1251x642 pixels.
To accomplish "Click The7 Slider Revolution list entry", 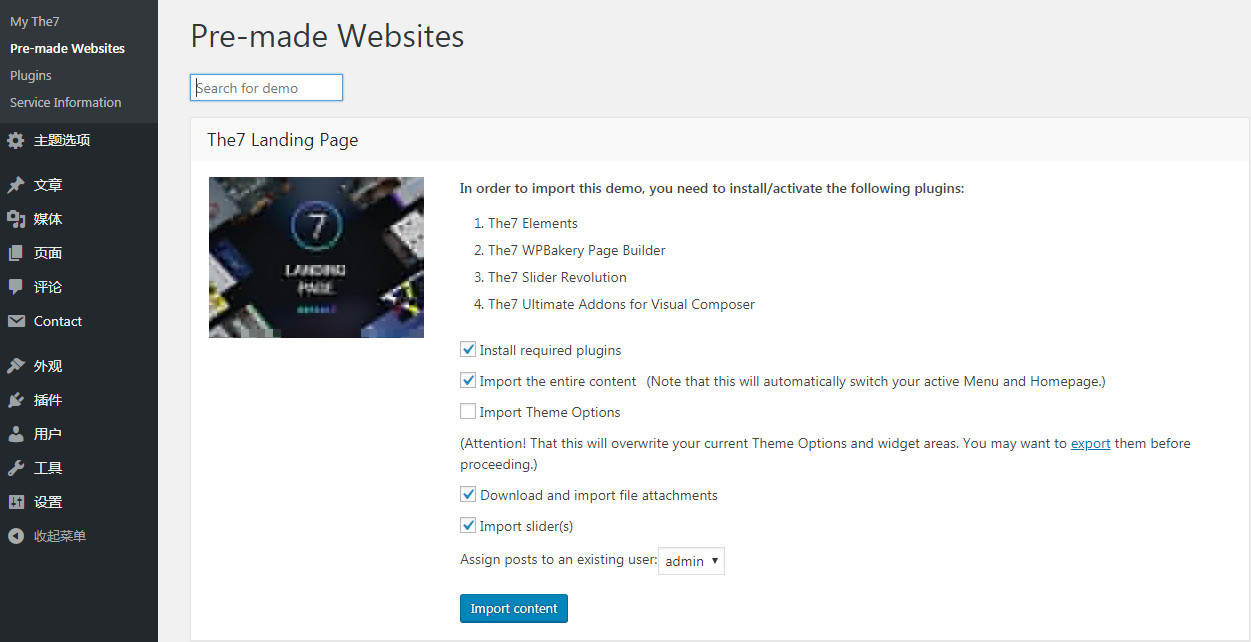I will pos(558,277).
